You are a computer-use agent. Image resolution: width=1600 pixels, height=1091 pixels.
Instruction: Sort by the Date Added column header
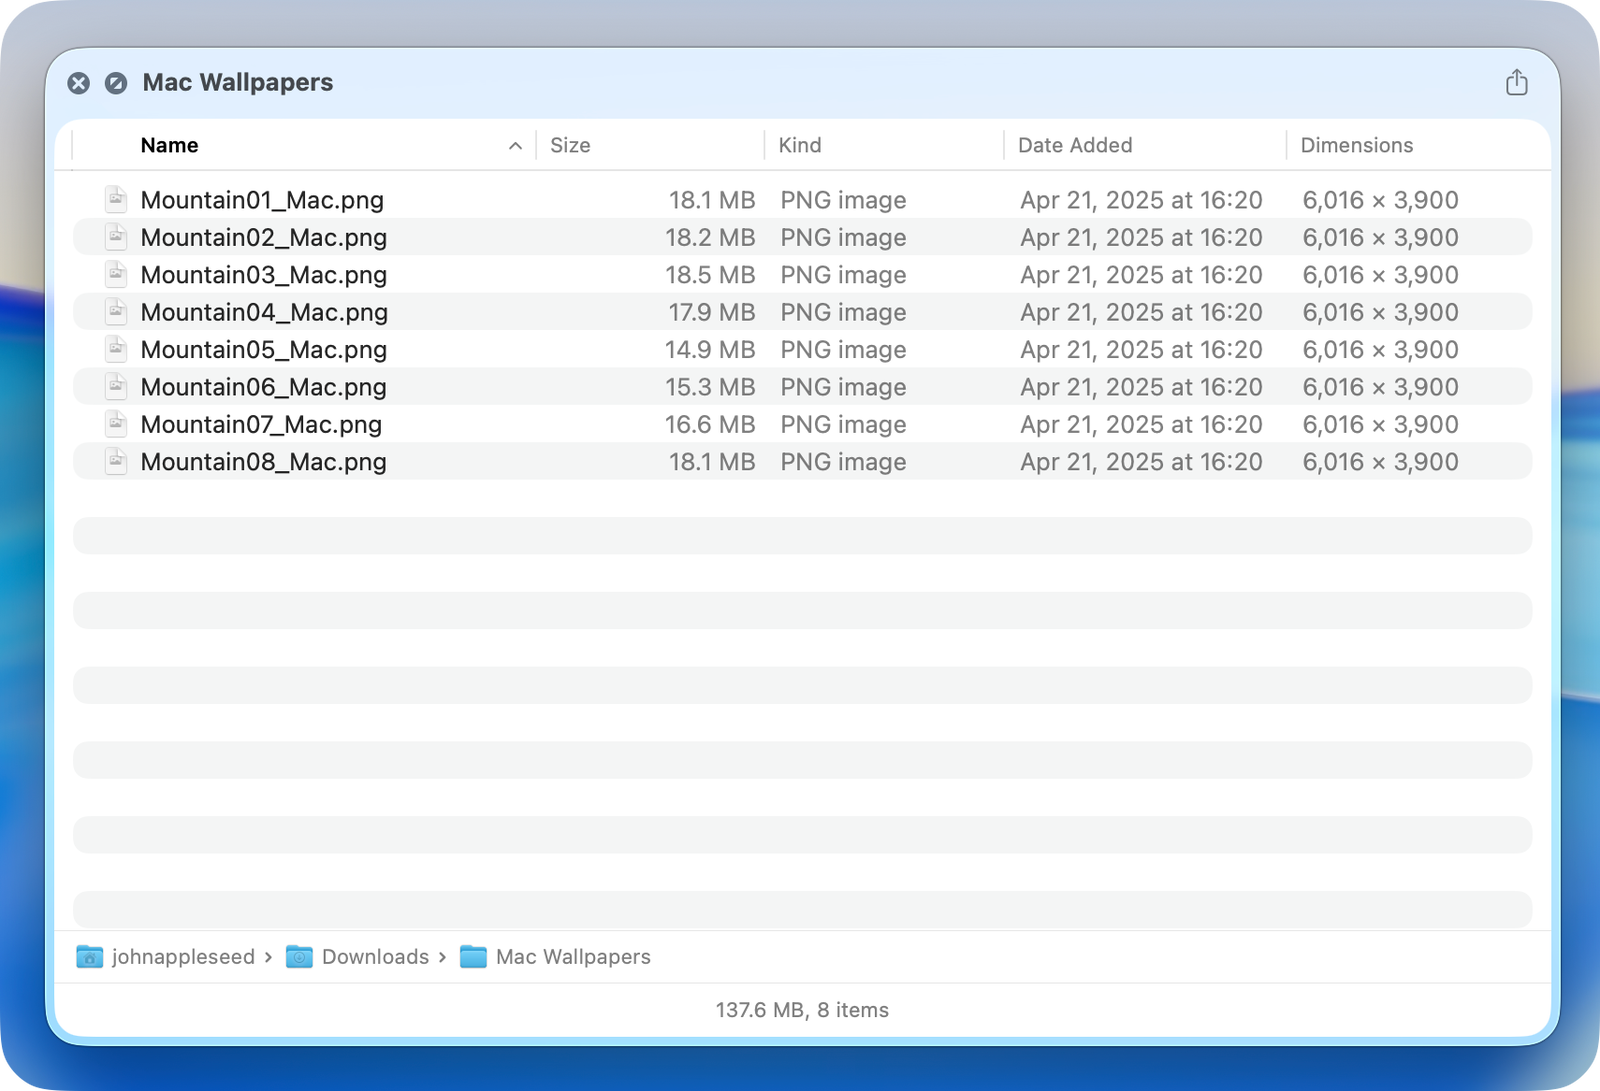pyautogui.click(x=1075, y=146)
